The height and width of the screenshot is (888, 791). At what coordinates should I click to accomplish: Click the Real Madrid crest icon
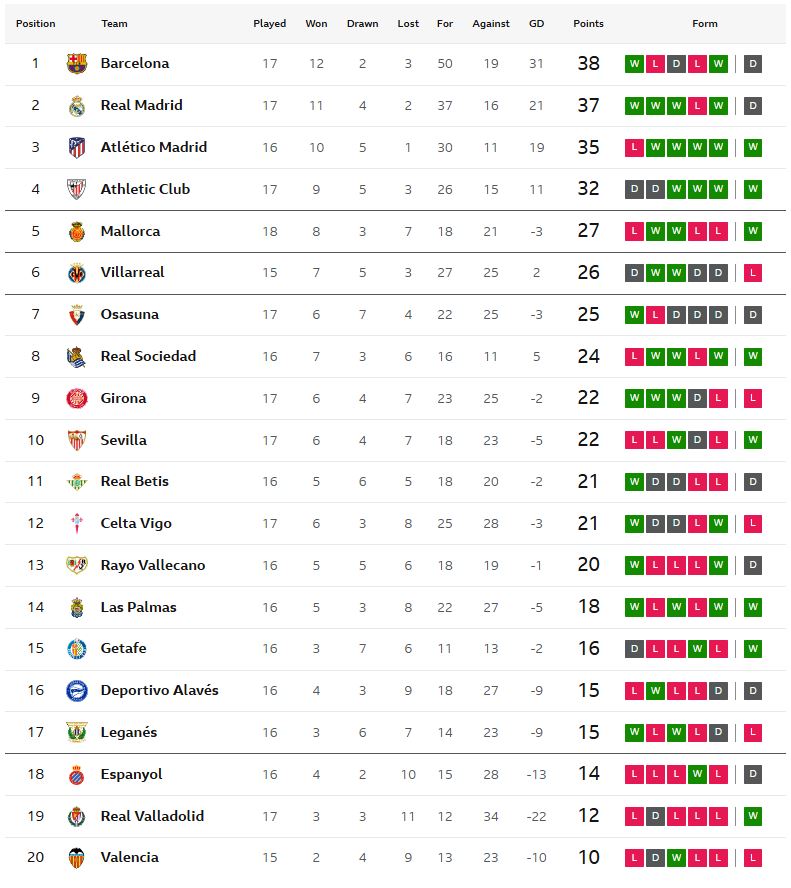click(x=77, y=106)
